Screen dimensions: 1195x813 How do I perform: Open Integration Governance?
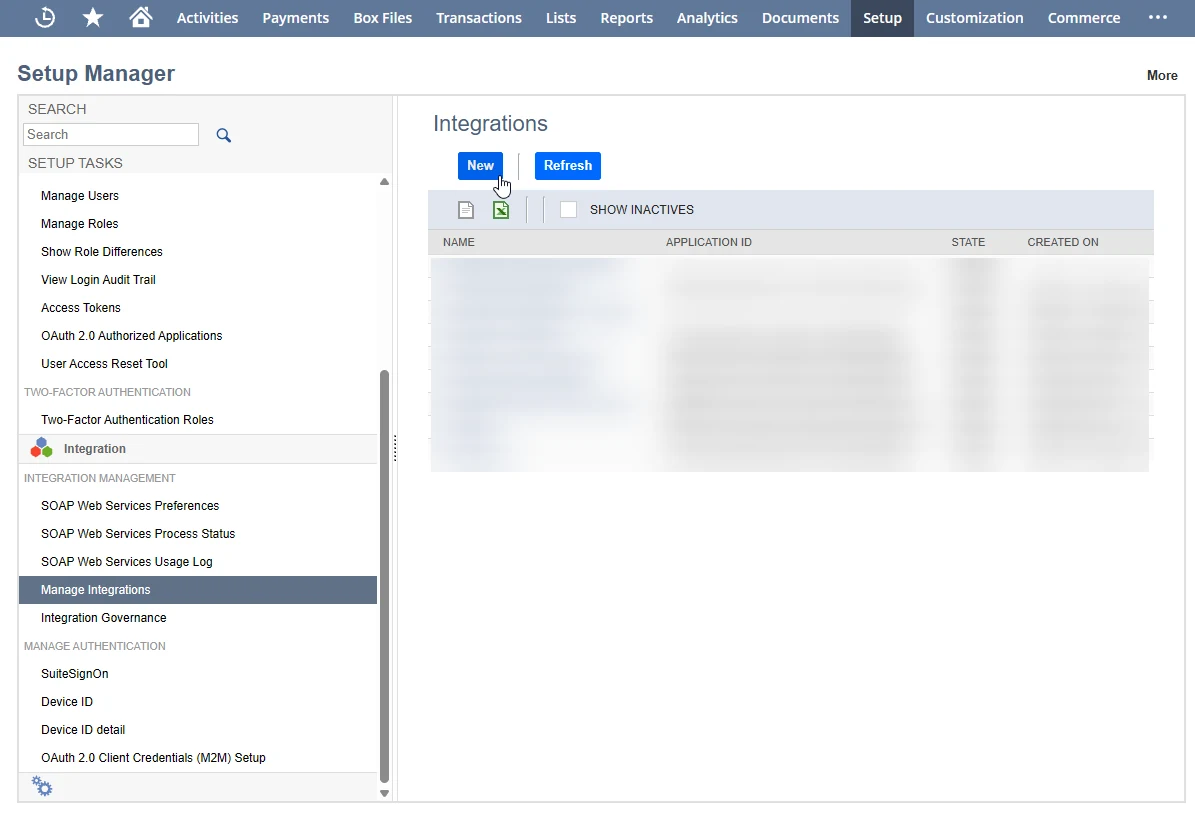click(104, 618)
